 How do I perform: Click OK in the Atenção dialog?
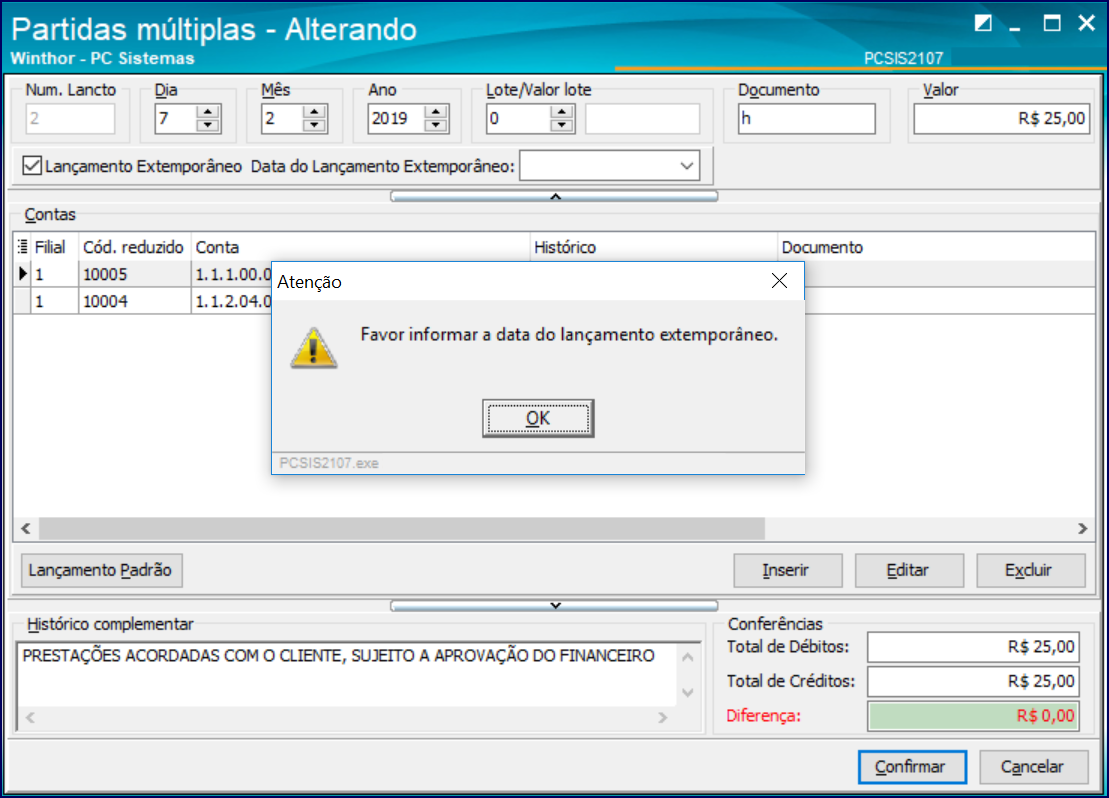click(x=538, y=418)
